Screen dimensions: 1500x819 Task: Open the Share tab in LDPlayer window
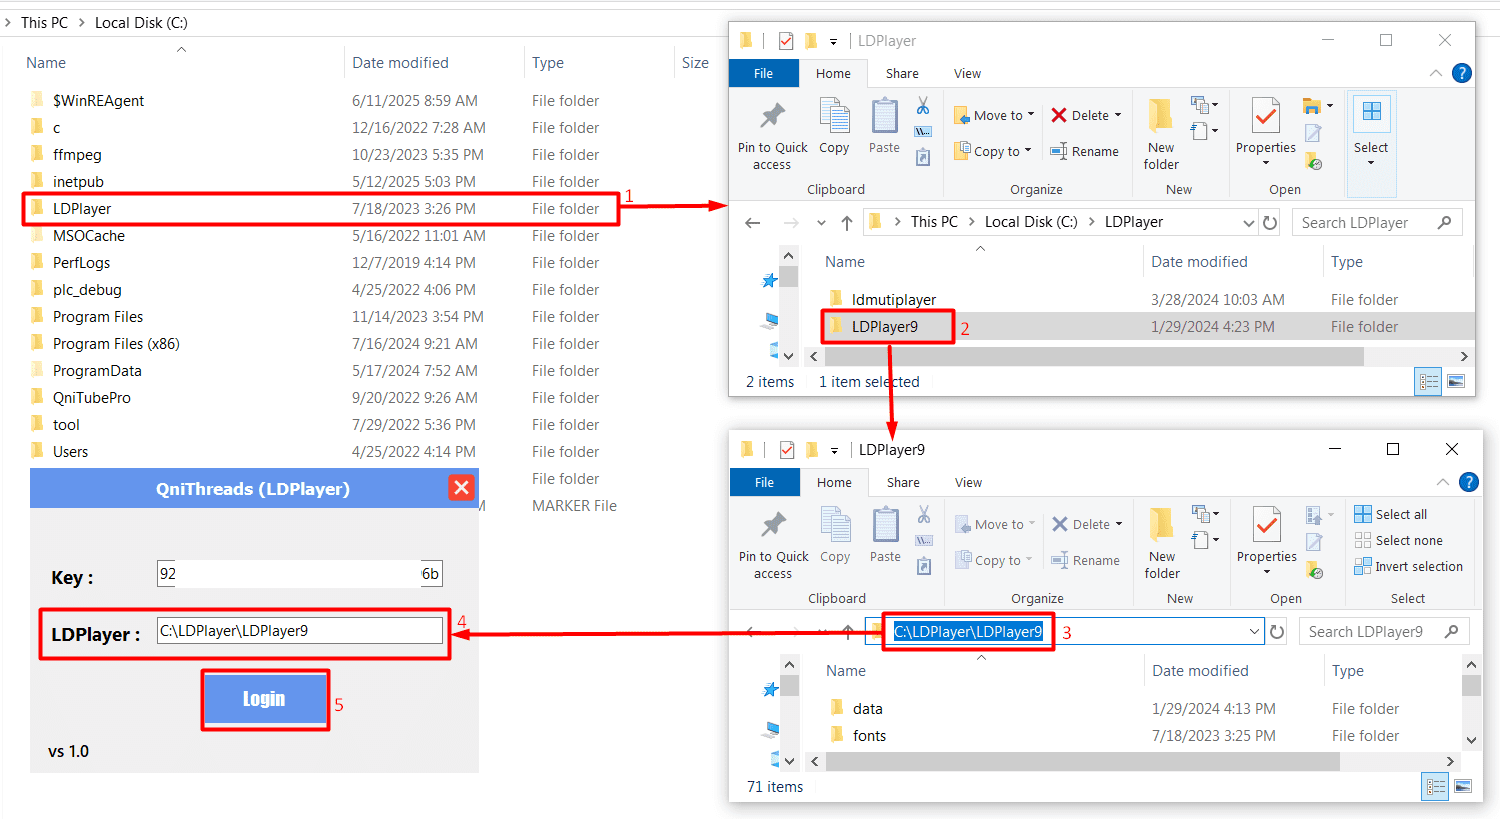(902, 73)
